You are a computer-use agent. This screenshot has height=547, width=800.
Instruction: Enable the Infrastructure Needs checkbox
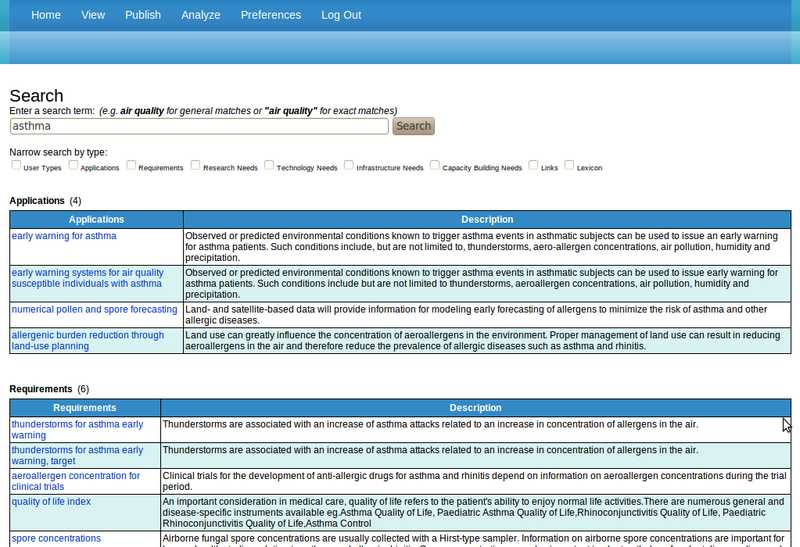[x=348, y=165]
